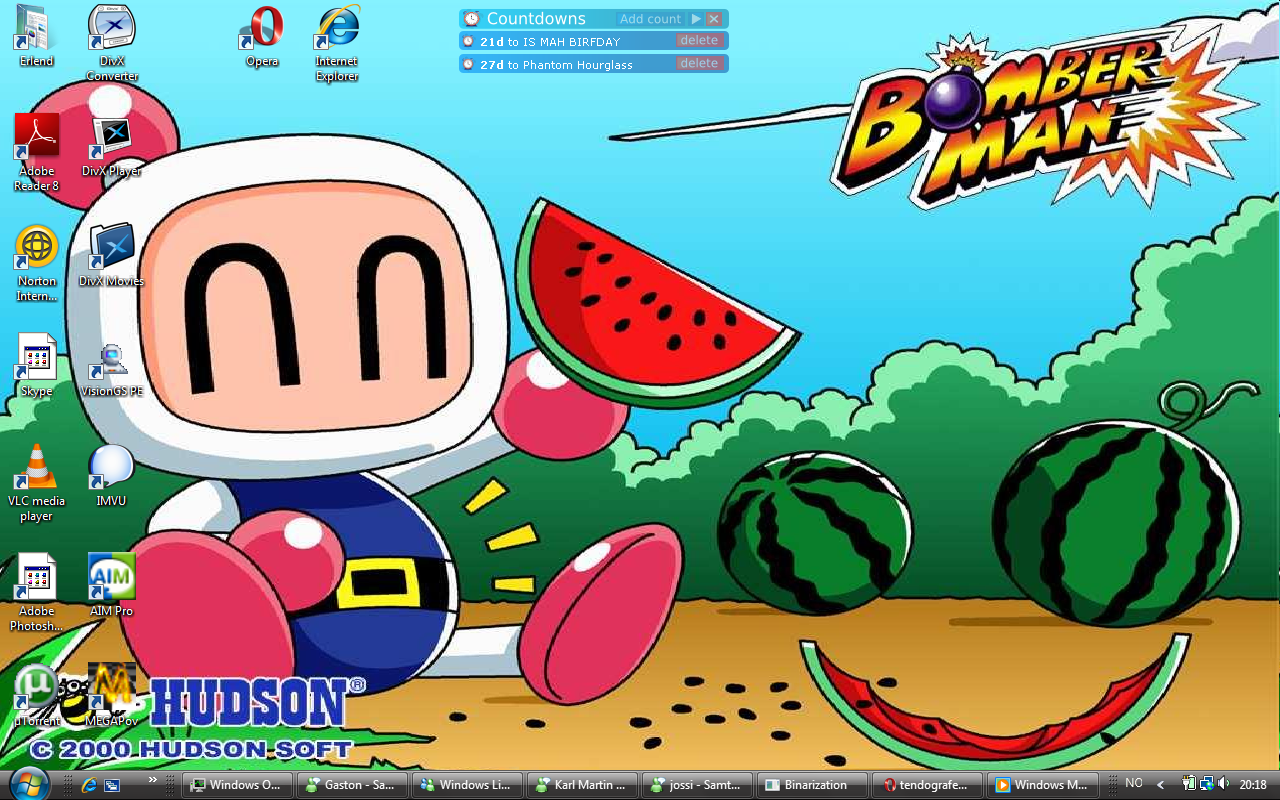
Task: Delete the IS MAH BIRFDAY countdown
Action: 699,41
